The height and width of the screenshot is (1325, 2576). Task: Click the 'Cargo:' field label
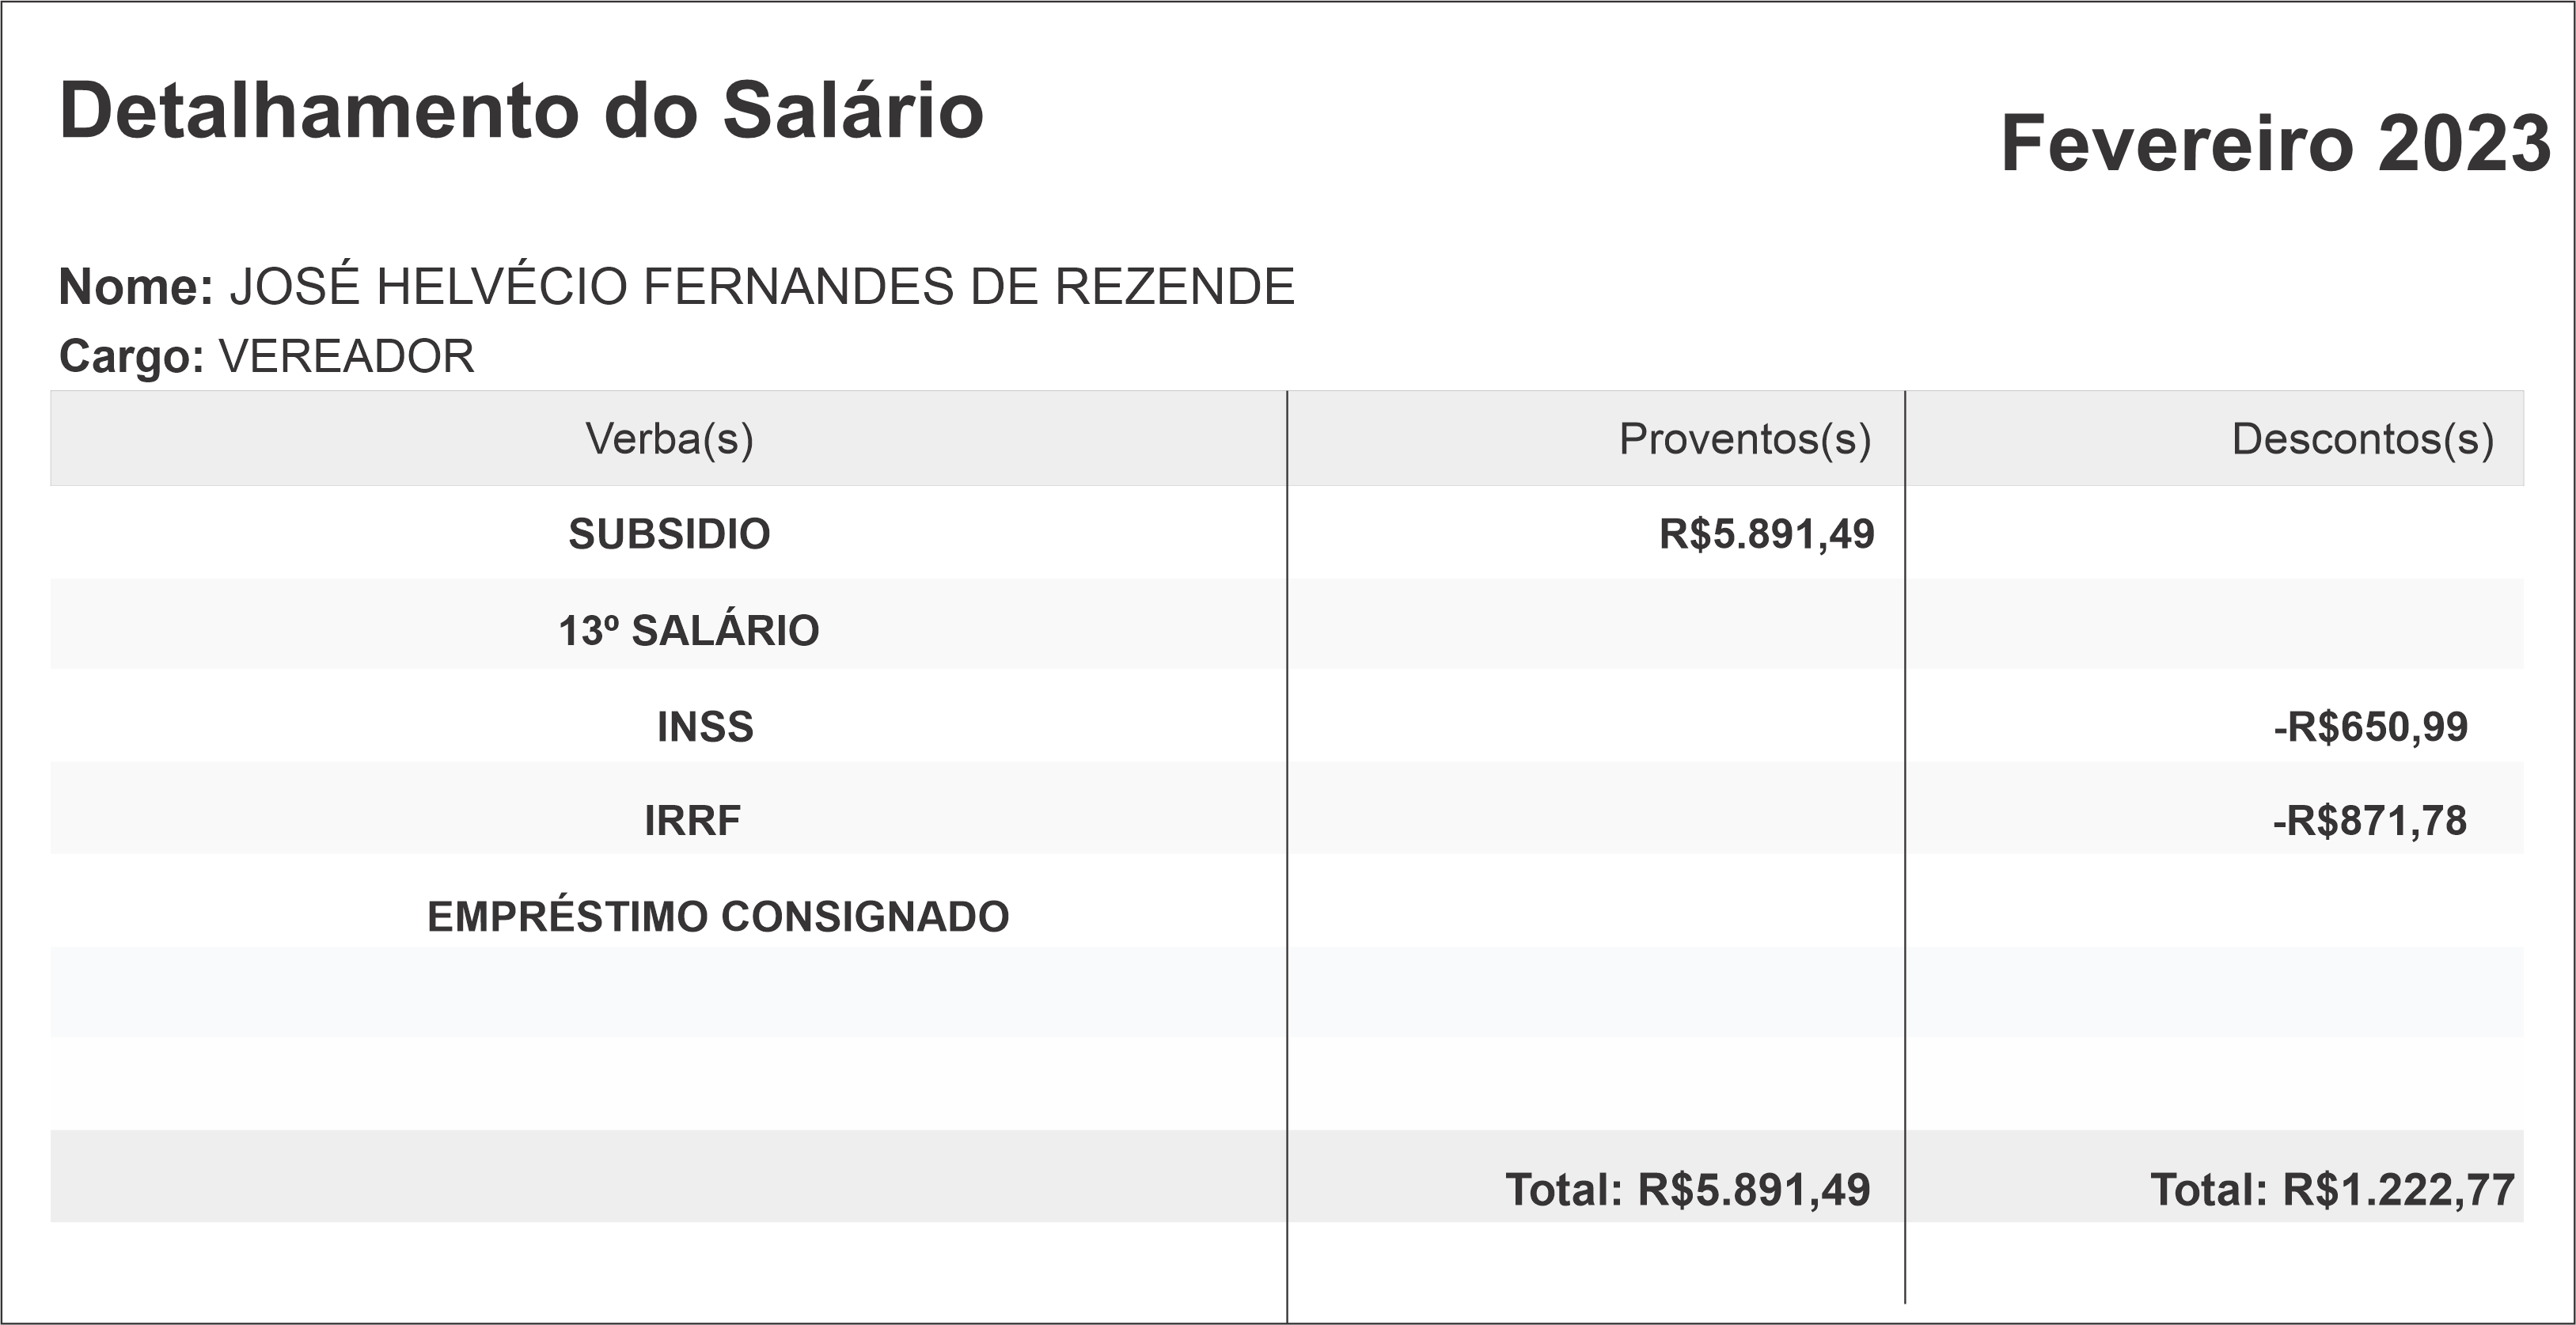(x=132, y=356)
